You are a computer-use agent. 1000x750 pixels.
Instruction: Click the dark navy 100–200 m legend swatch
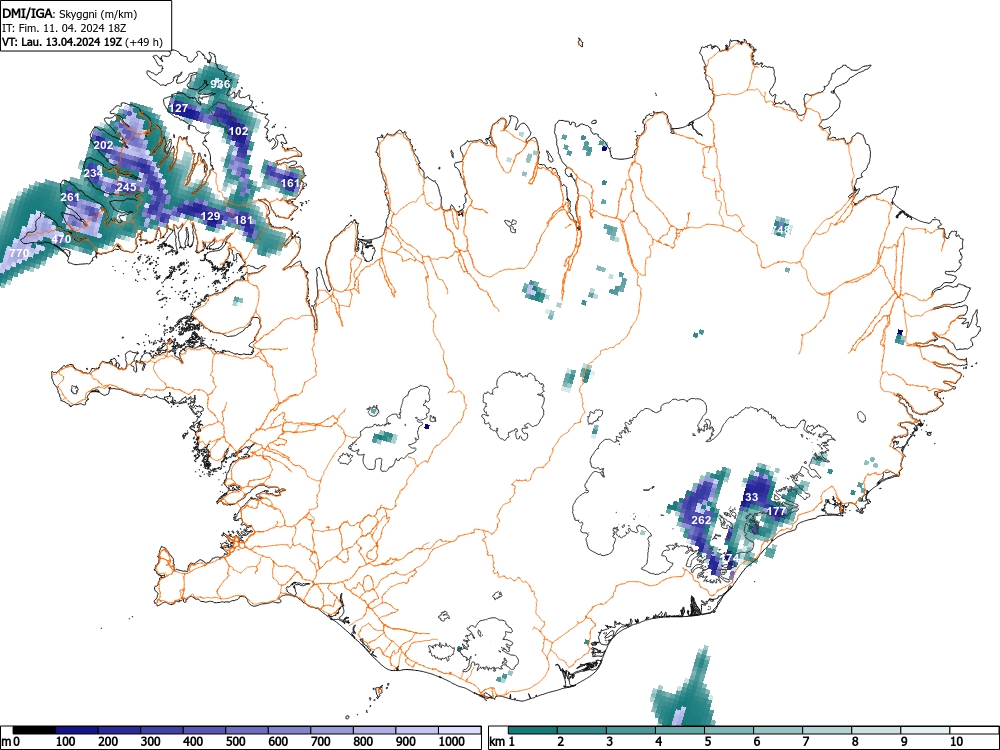tap(77, 730)
